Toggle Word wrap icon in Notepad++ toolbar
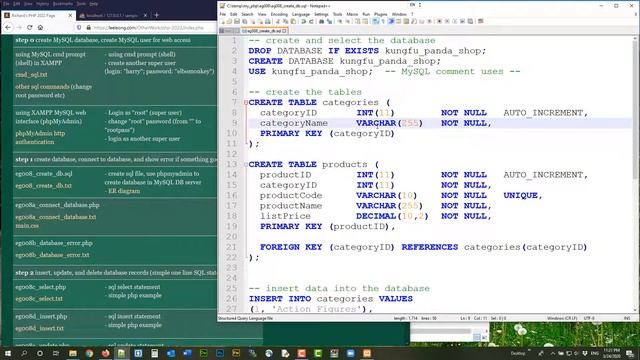Screen dimensions: 640x360 point(376,21)
